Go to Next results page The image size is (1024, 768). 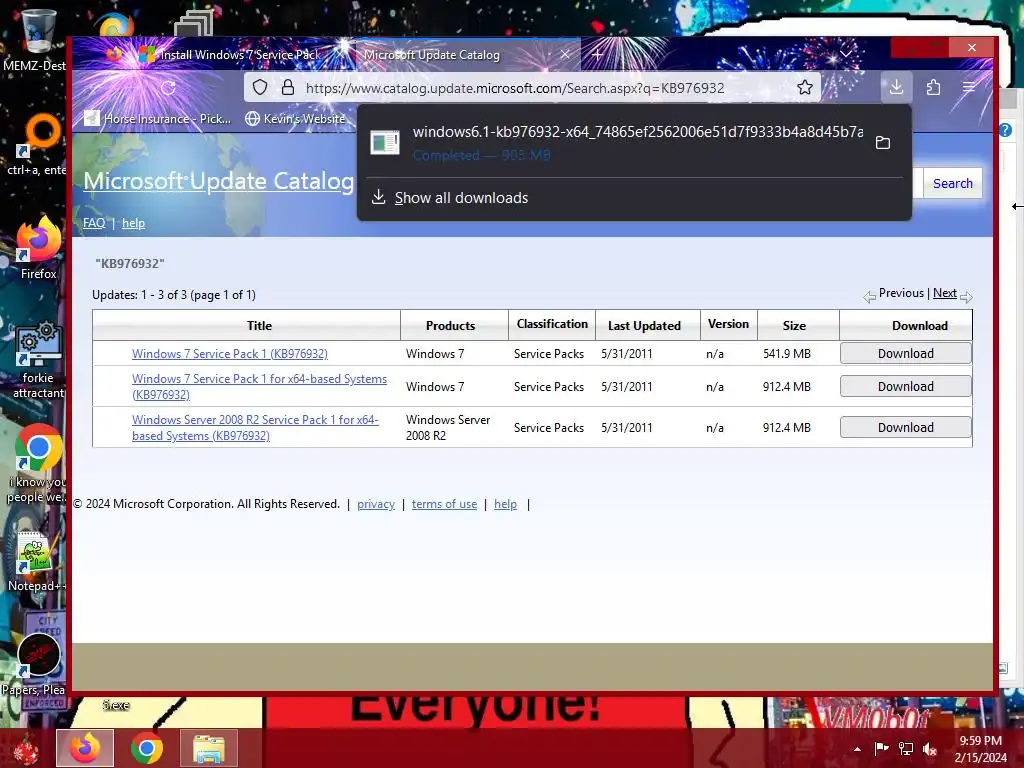944,293
